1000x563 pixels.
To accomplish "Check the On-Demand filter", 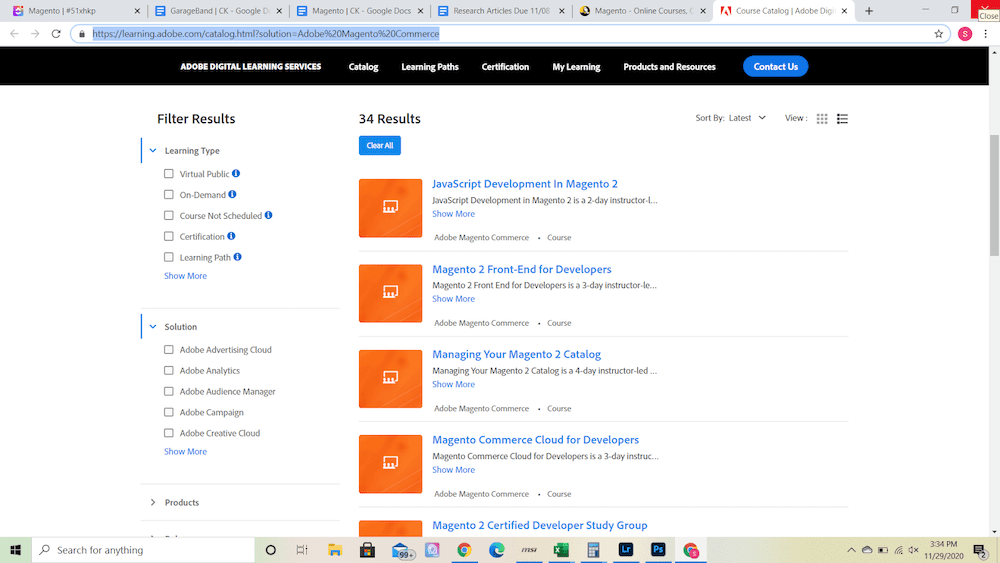I will pos(168,194).
